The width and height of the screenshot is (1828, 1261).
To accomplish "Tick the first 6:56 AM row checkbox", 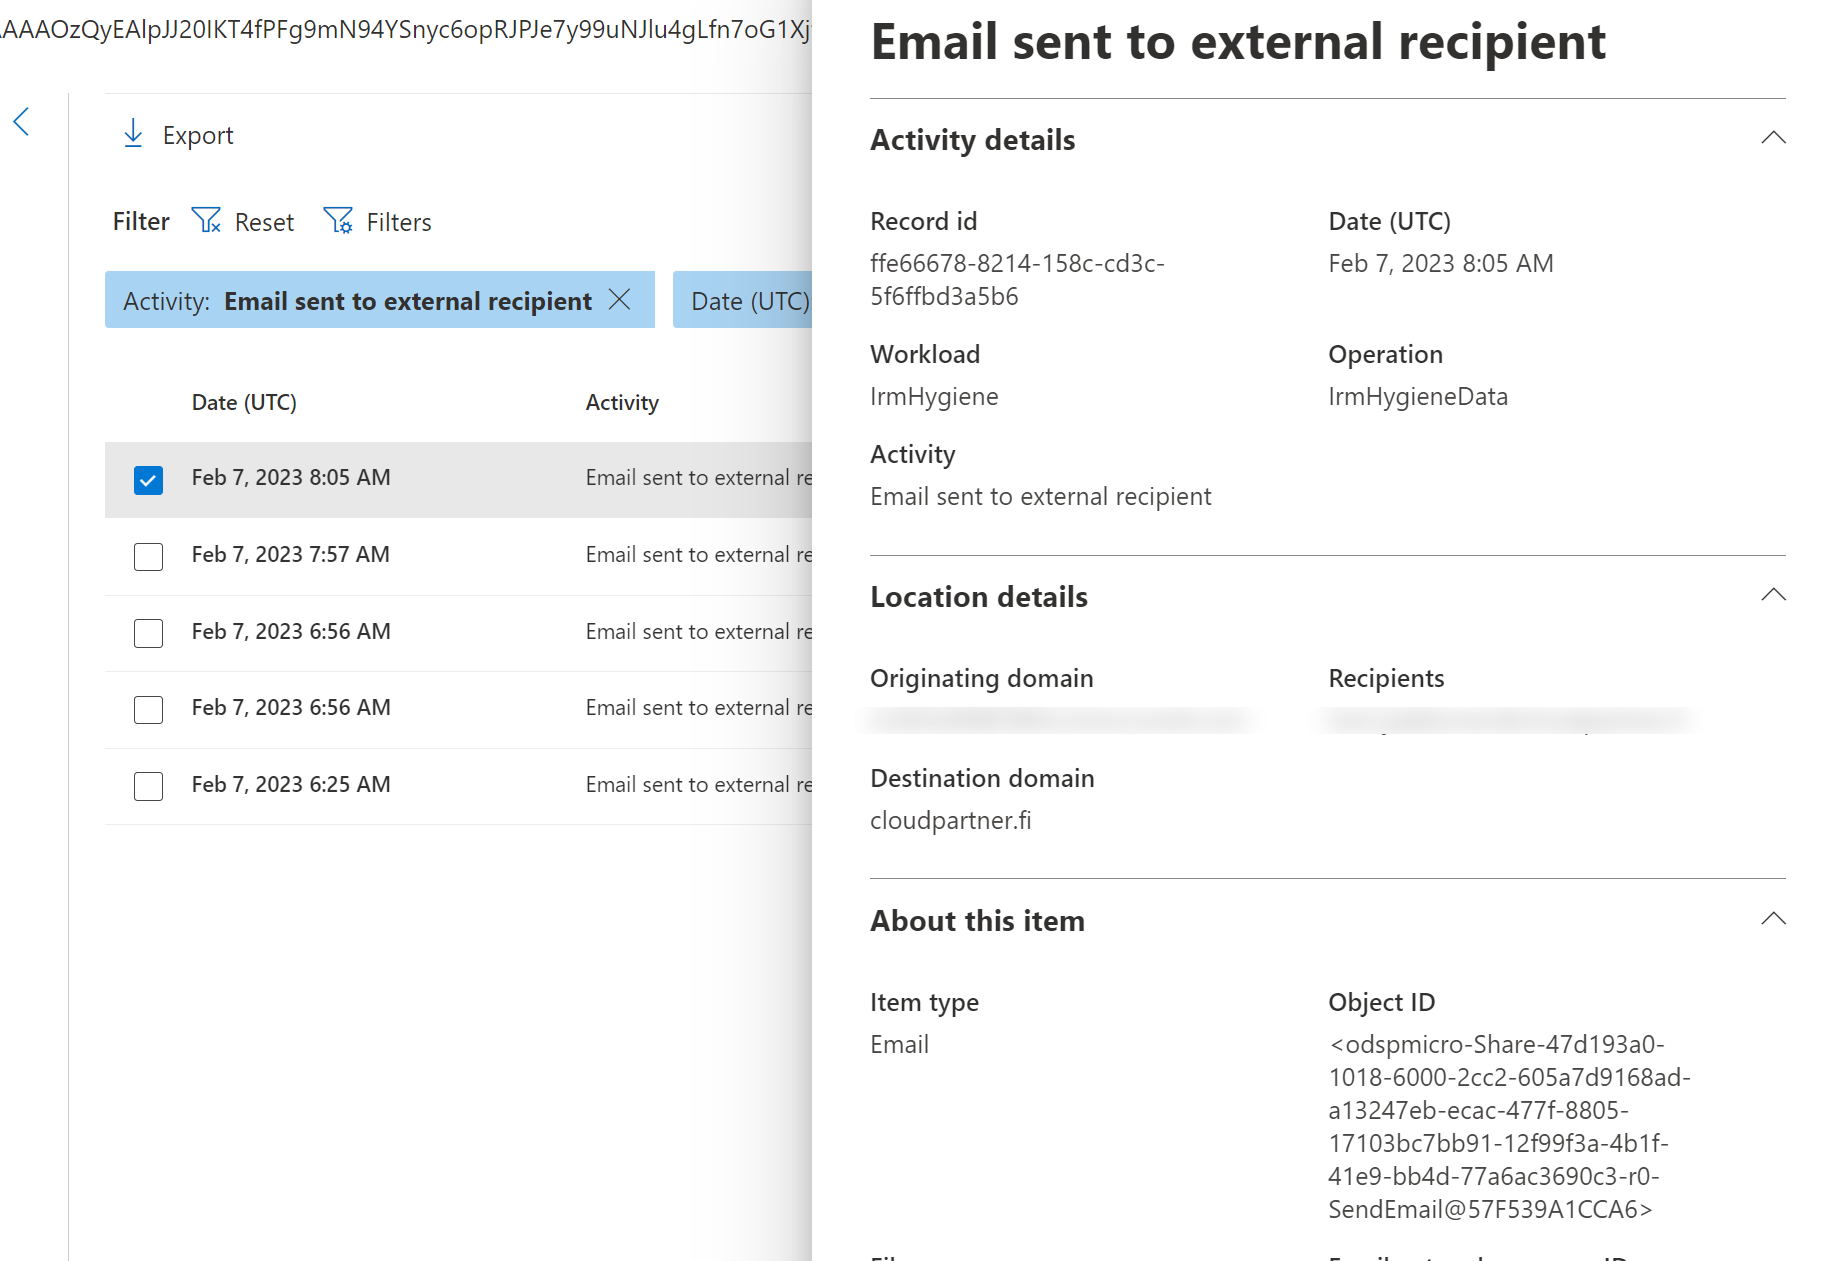I will click(148, 633).
